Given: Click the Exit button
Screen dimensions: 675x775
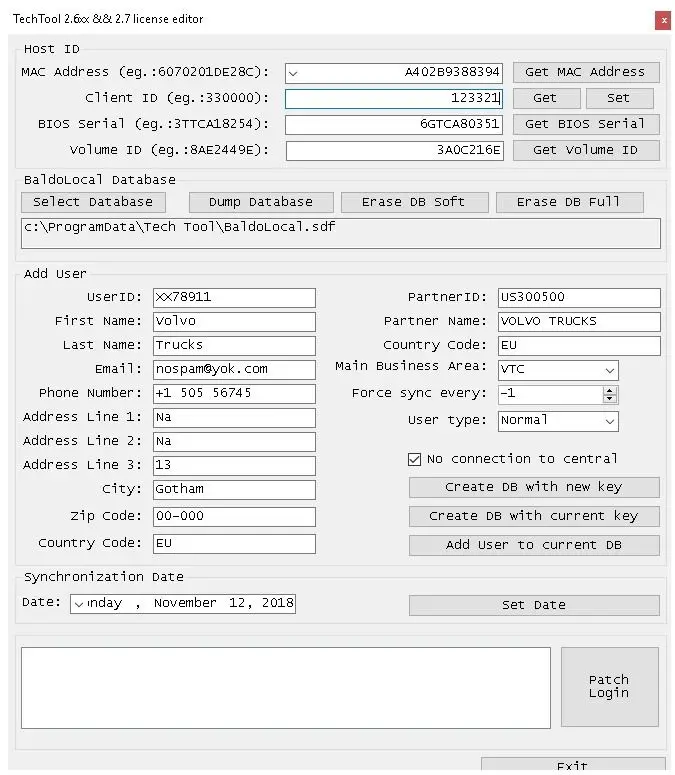Looking at the screenshot, I should click(x=573, y=766).
